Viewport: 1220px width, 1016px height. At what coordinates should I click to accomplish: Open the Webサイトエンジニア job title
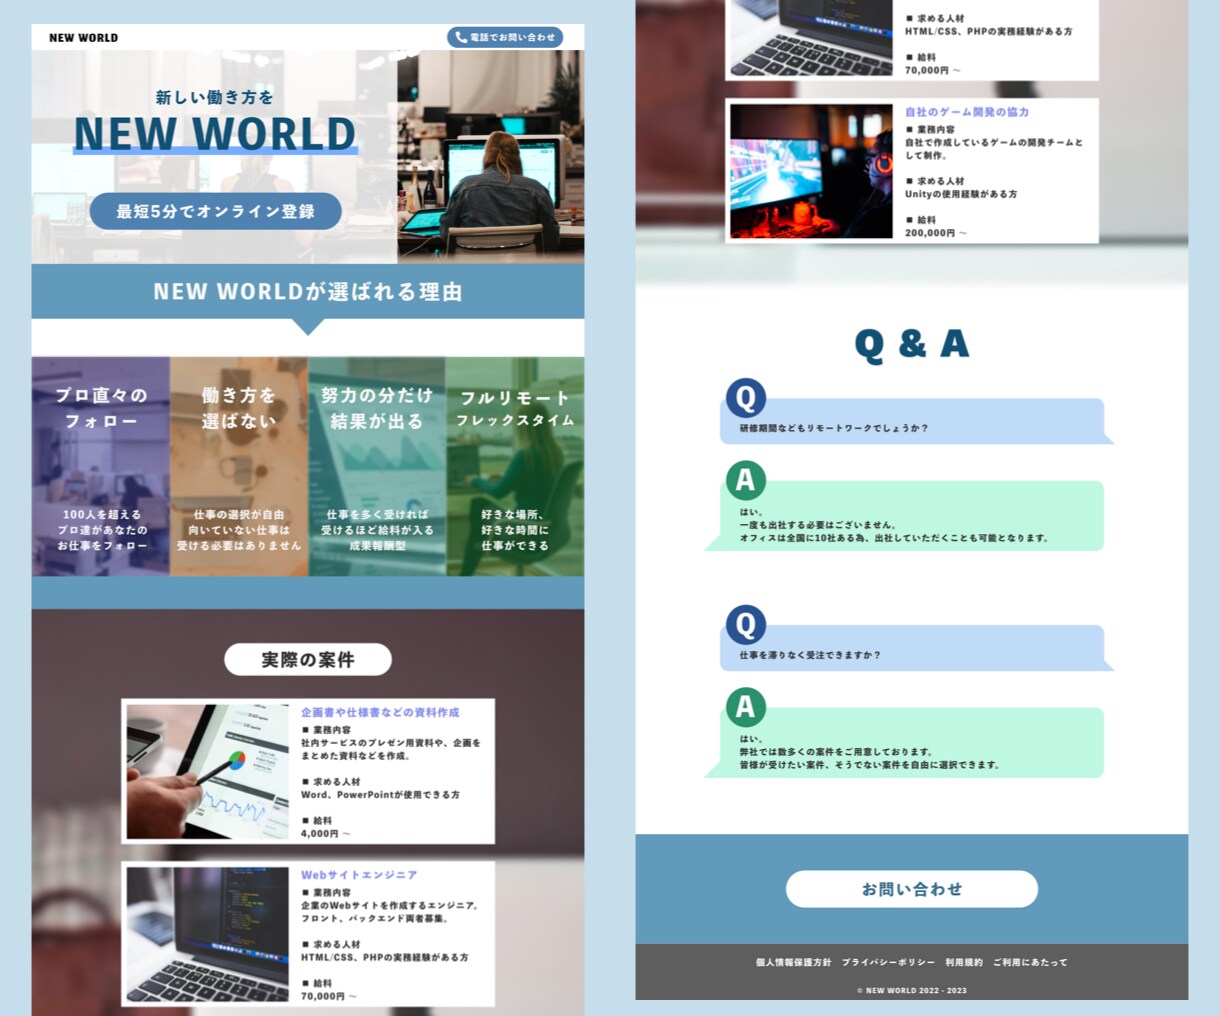click(359, 874)
